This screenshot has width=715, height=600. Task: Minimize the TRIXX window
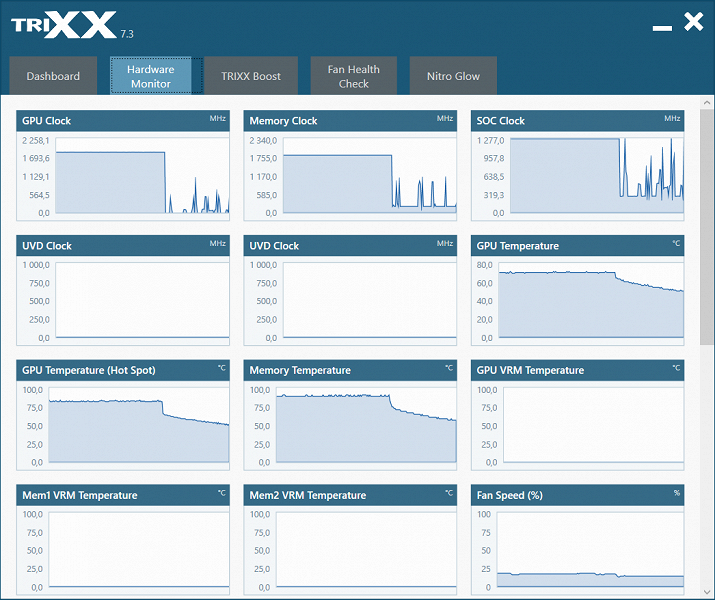click(x=662, y=28)
